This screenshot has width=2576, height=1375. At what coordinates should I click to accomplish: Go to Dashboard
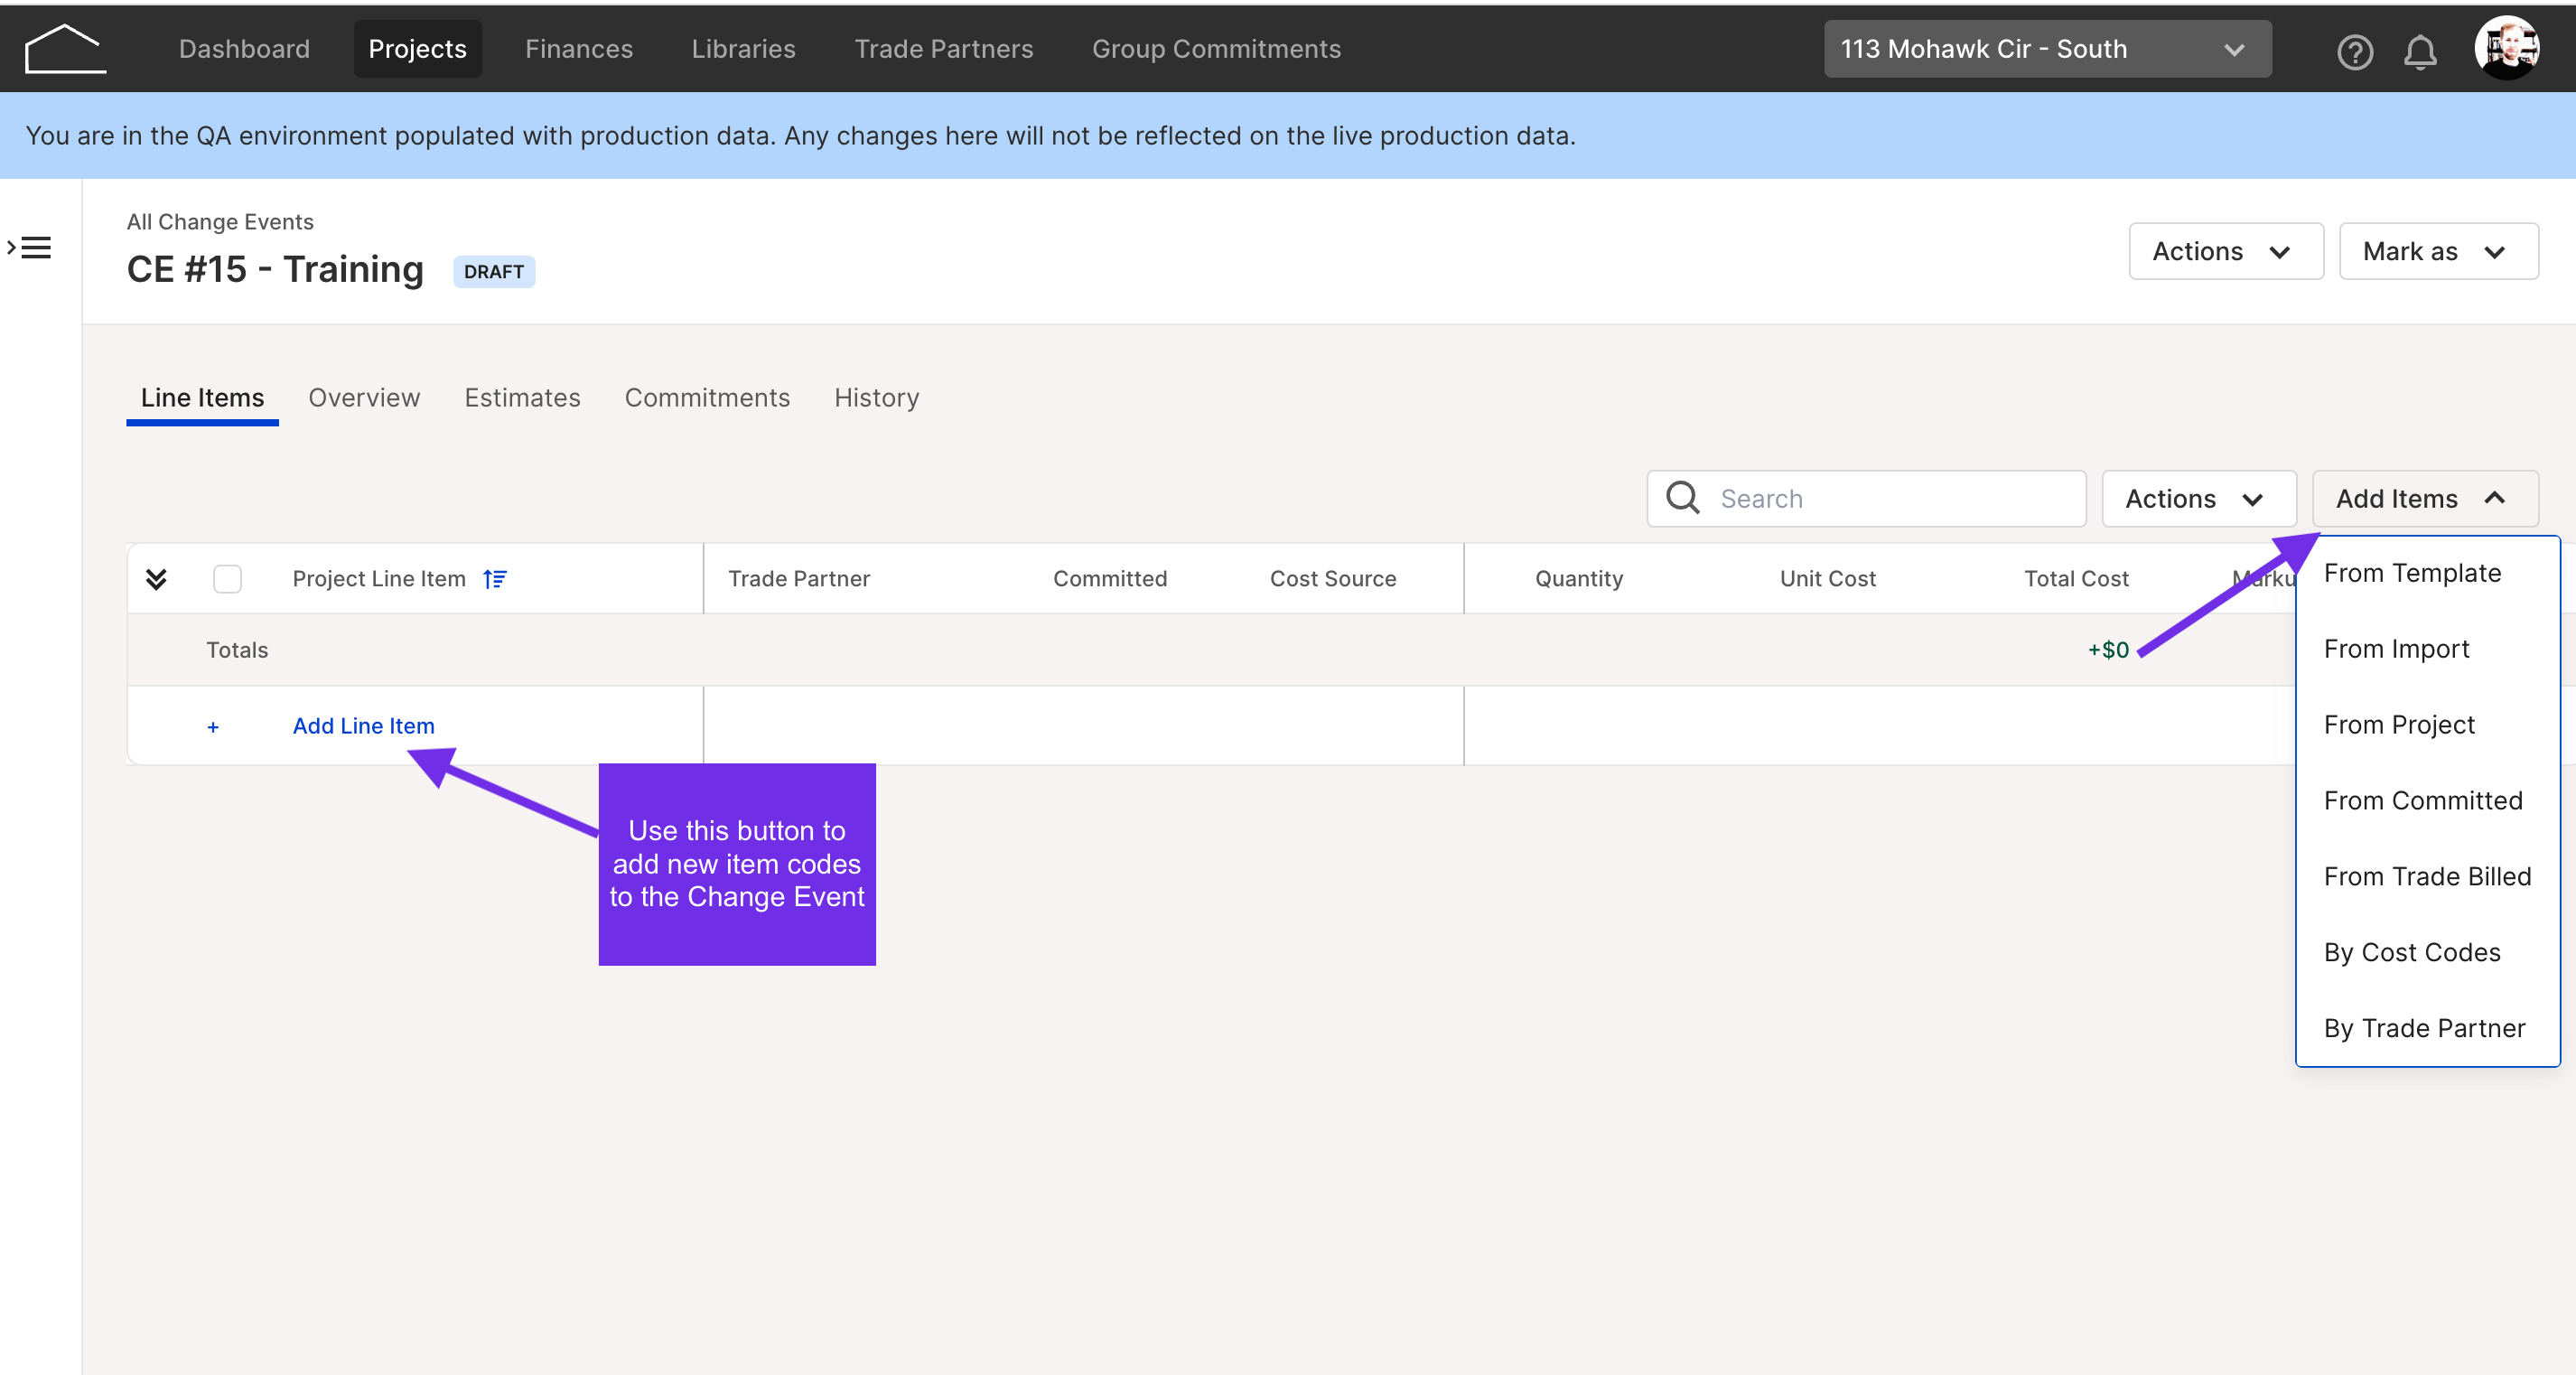click(244, 49)
